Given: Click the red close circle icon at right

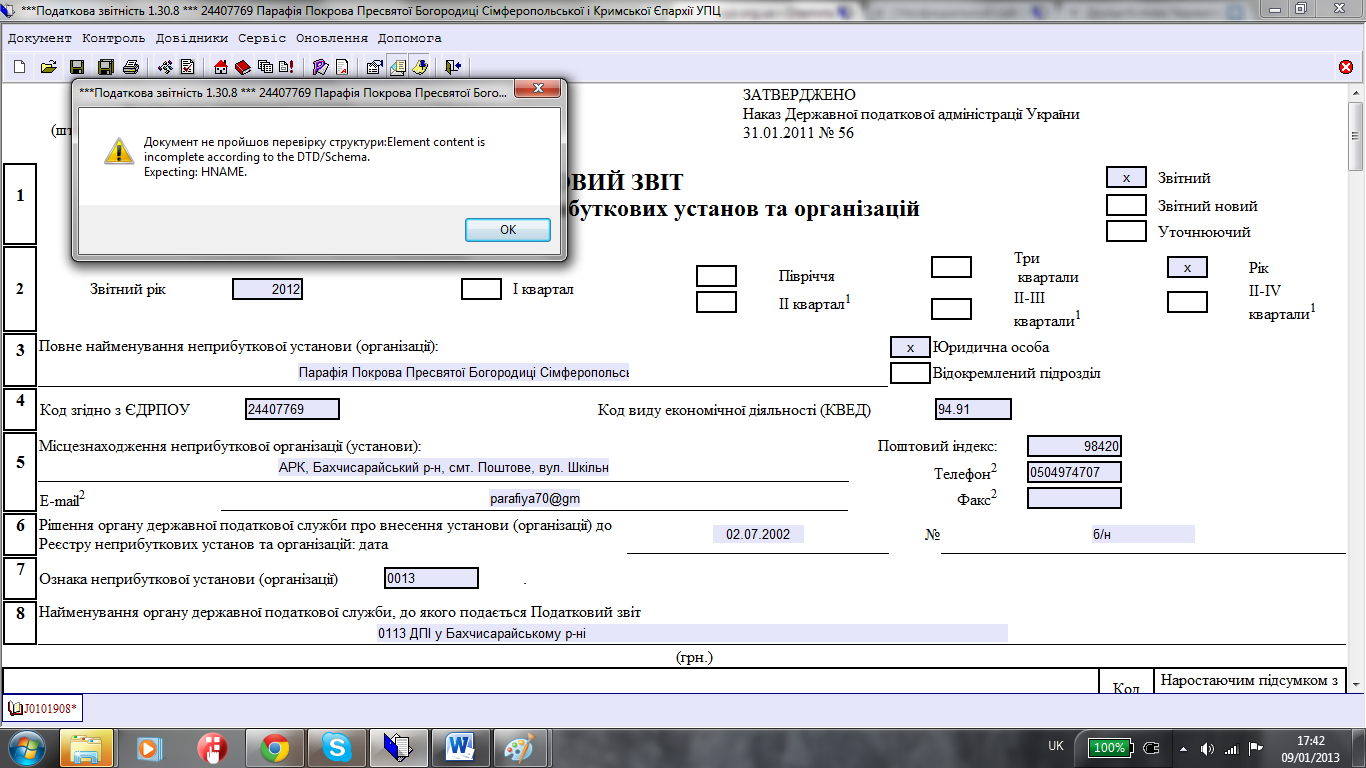Looking at the screenshot, I should [x=1346, y=67].
